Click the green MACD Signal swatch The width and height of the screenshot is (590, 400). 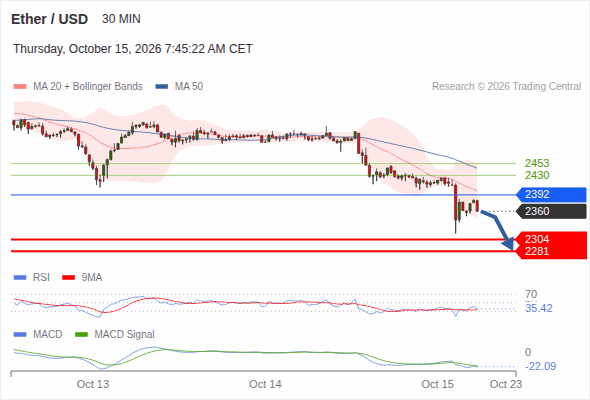click(x=81, y=335)
